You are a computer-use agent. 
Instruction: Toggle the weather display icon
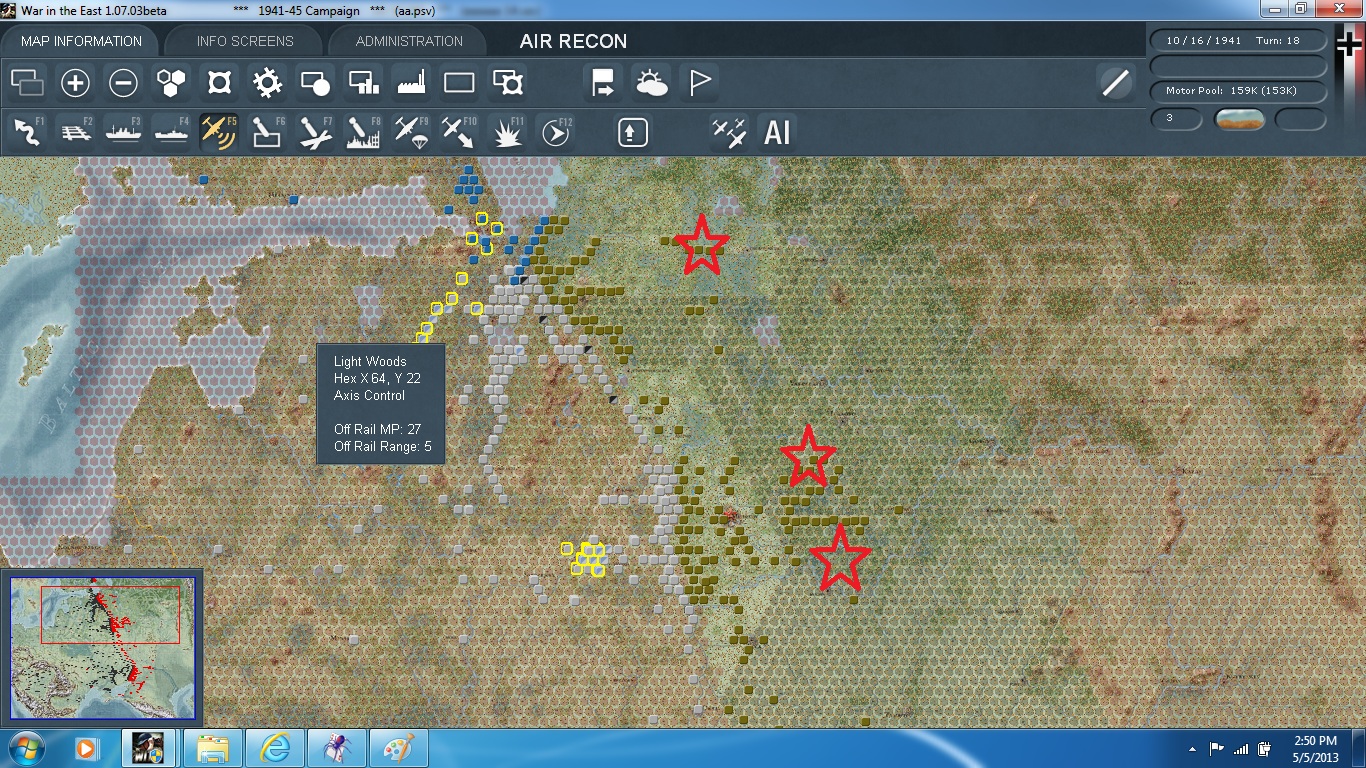[651, 83]
